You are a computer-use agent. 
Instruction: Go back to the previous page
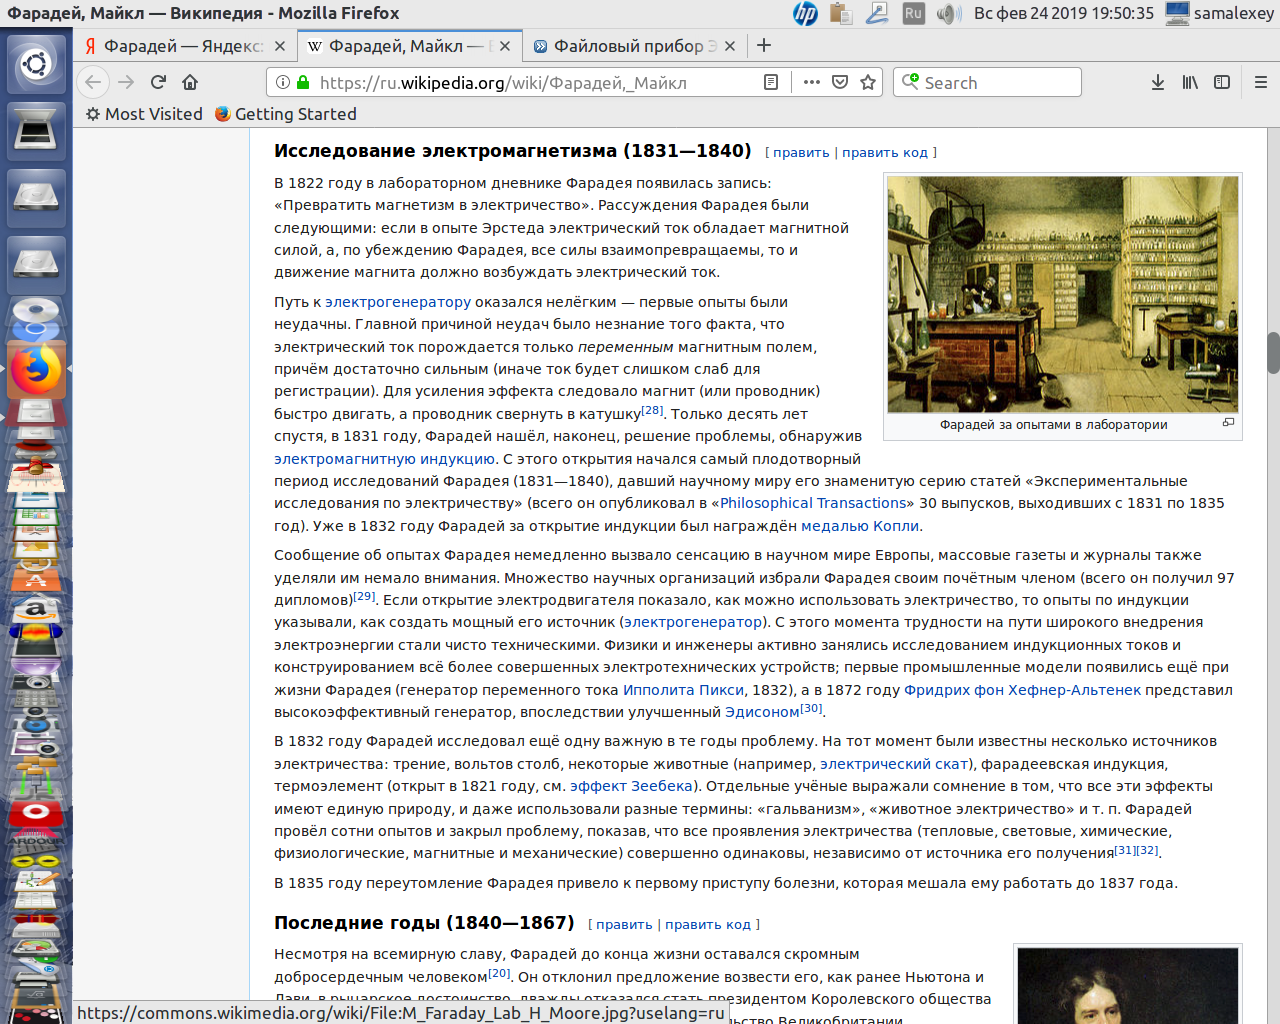click(93, 82)
